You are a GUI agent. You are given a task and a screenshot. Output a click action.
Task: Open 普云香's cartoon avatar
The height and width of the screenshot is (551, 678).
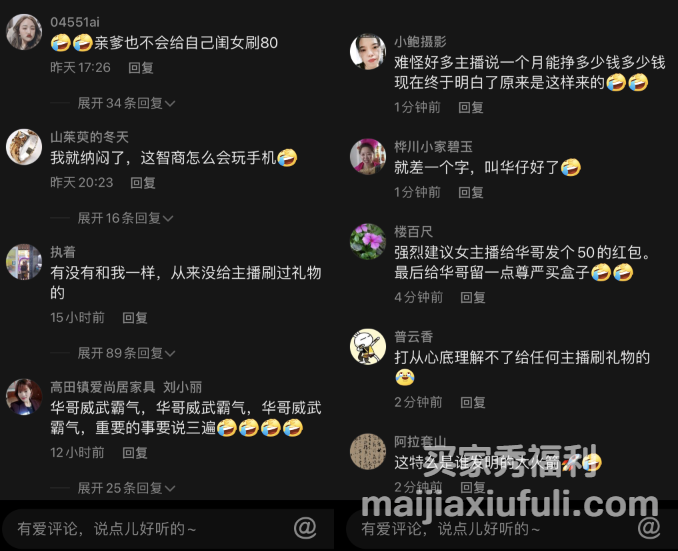click(368, 346)
